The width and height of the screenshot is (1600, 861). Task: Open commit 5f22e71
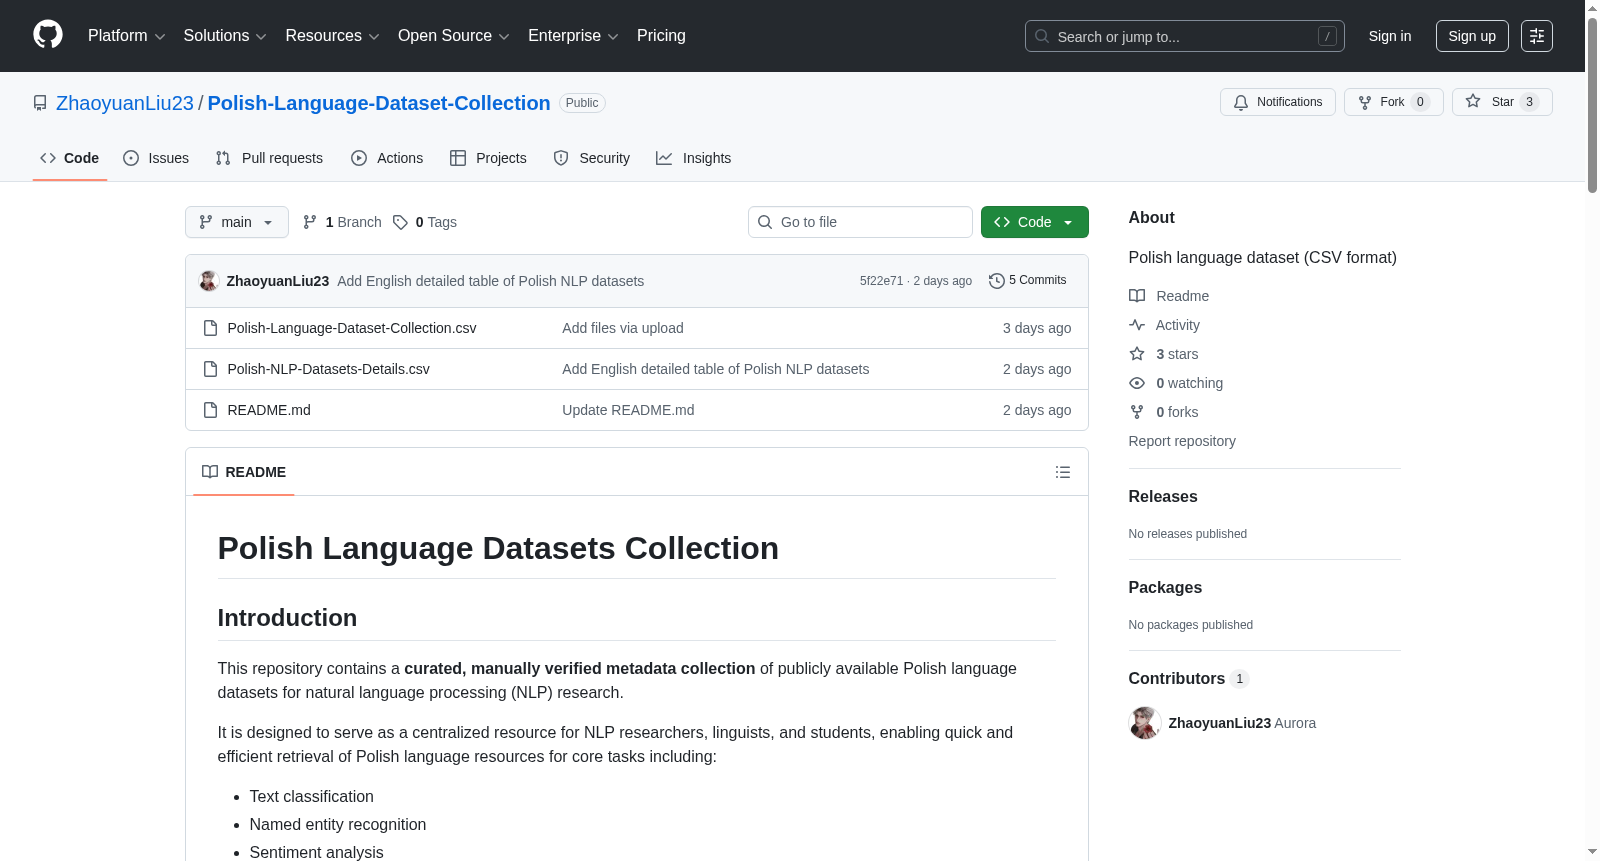coord(881,281)
